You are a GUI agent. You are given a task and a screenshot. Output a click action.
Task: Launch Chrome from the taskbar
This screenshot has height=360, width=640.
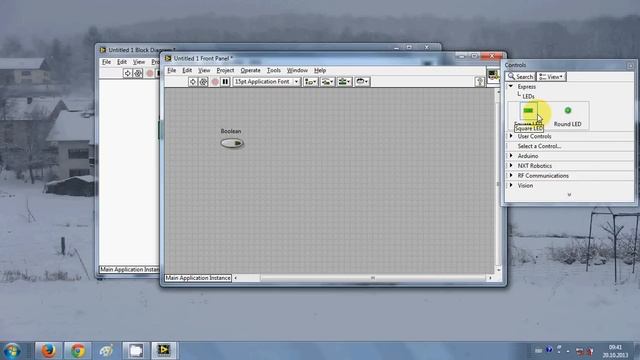click(x=77, y=350)
